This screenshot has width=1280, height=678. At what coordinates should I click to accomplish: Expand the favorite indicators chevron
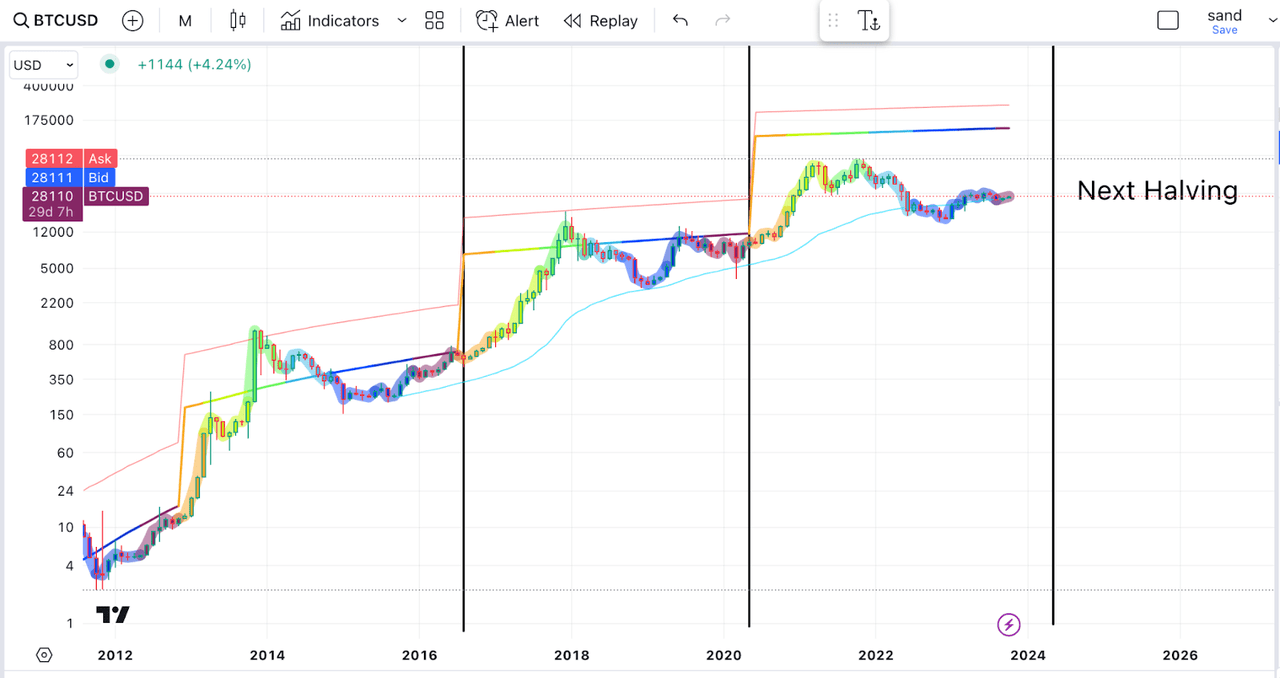pyautogui.click(x=402, y=21)
